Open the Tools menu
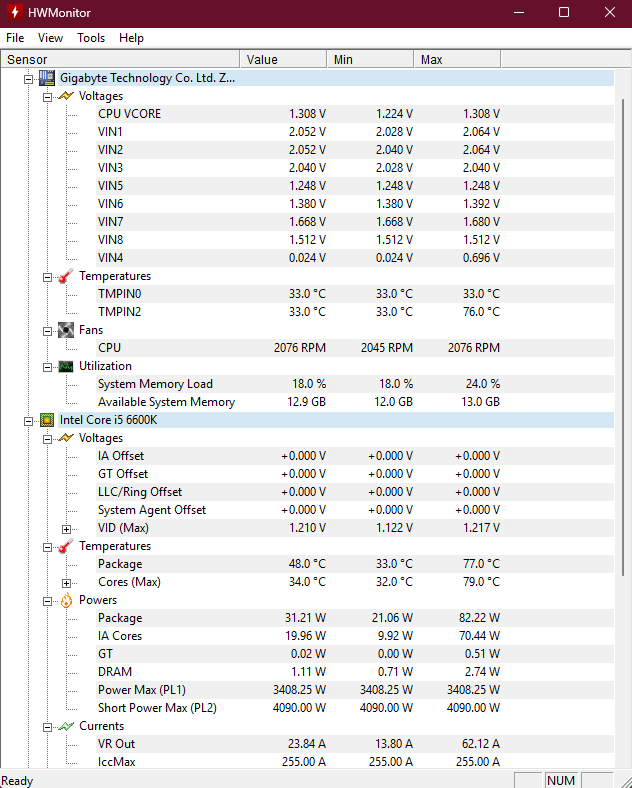The height and width of the screenshot is (788, 632). [x=91, y=38]
